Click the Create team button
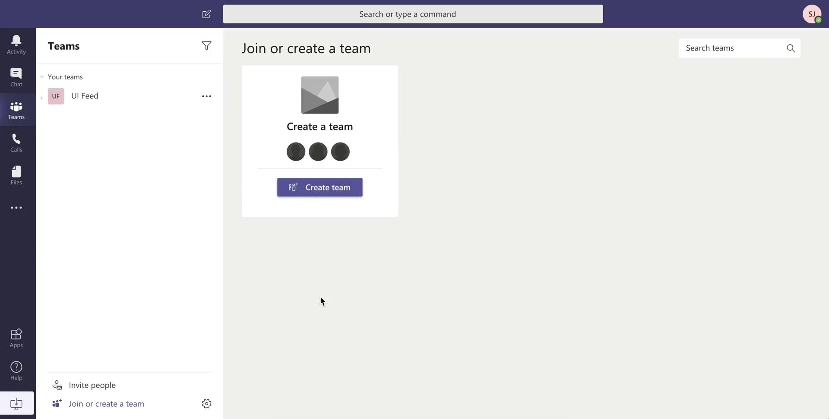Viewport: 829px width, 419px height. coord(320,188)
